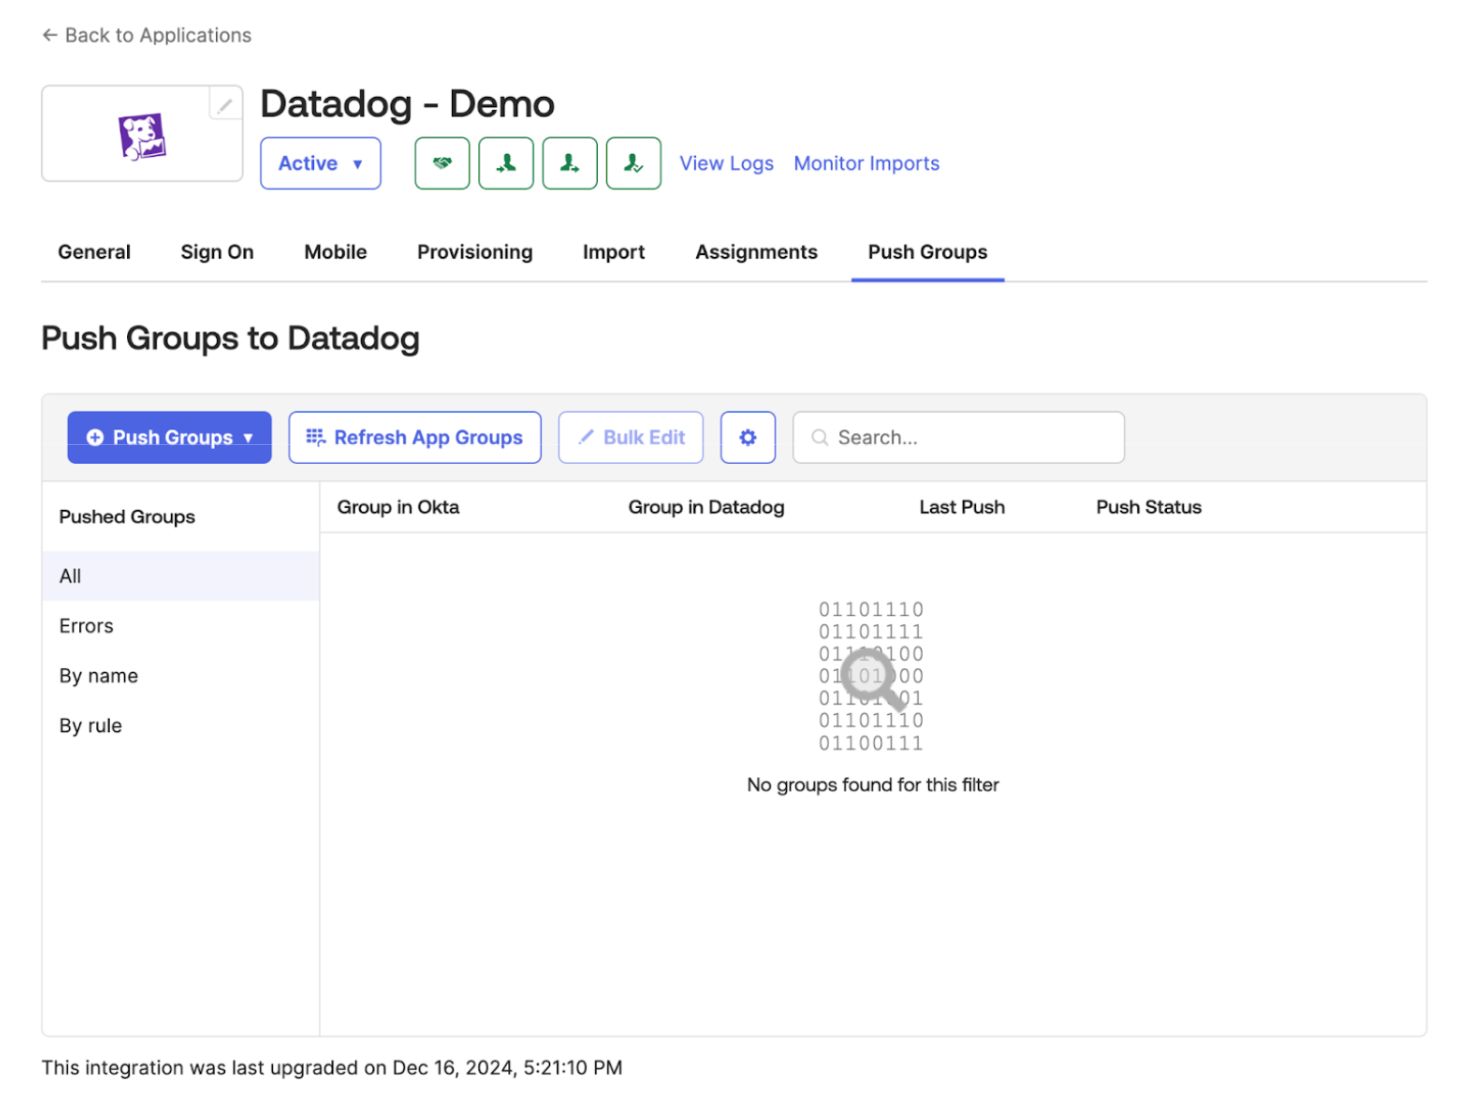Select the Import tab
Screen dimensions: 1463x1108
coord(614,252)
